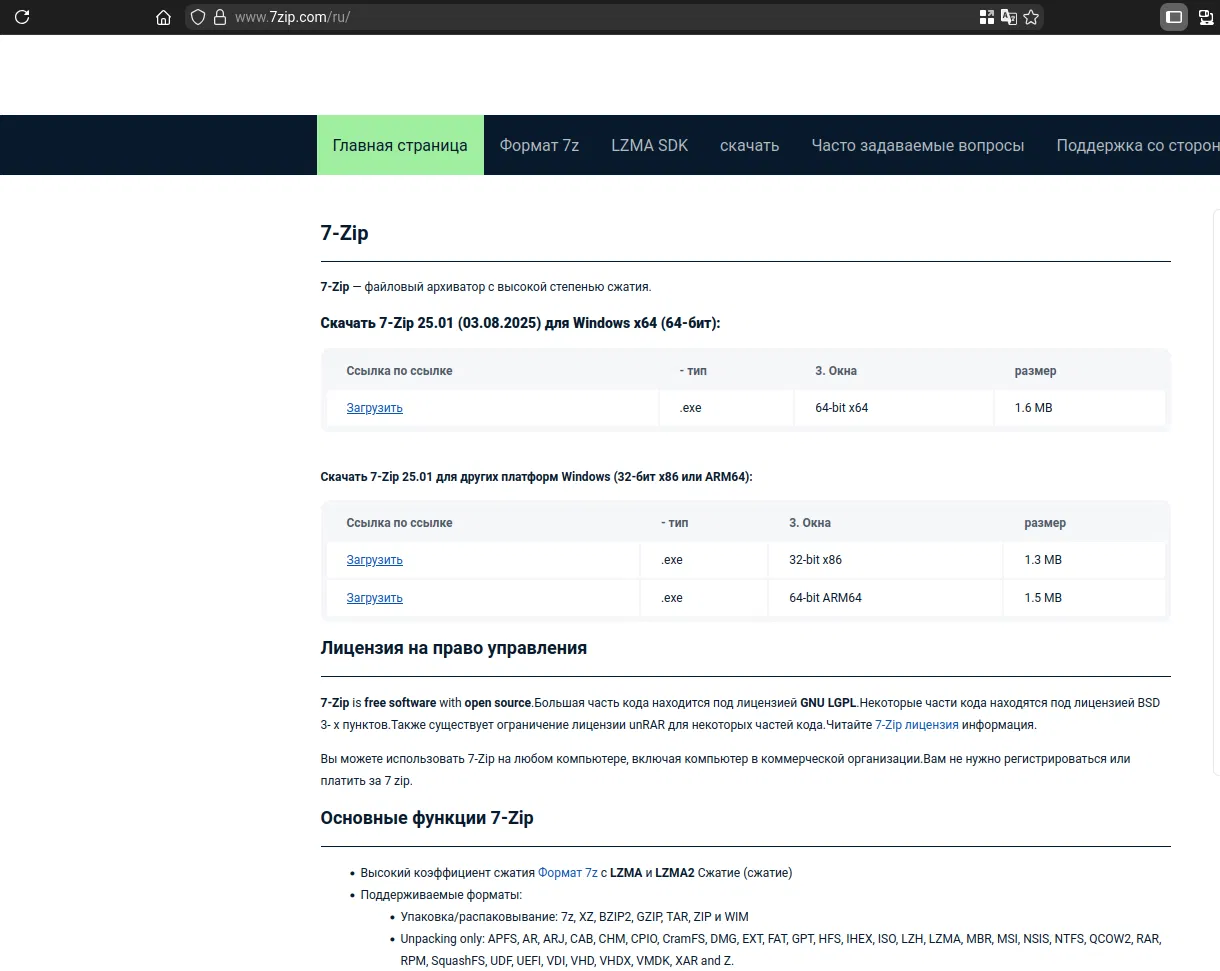Open the extensions grid icon in the address bar
1220x971 pixels.
pyautogui.click(x=987, y=17)
